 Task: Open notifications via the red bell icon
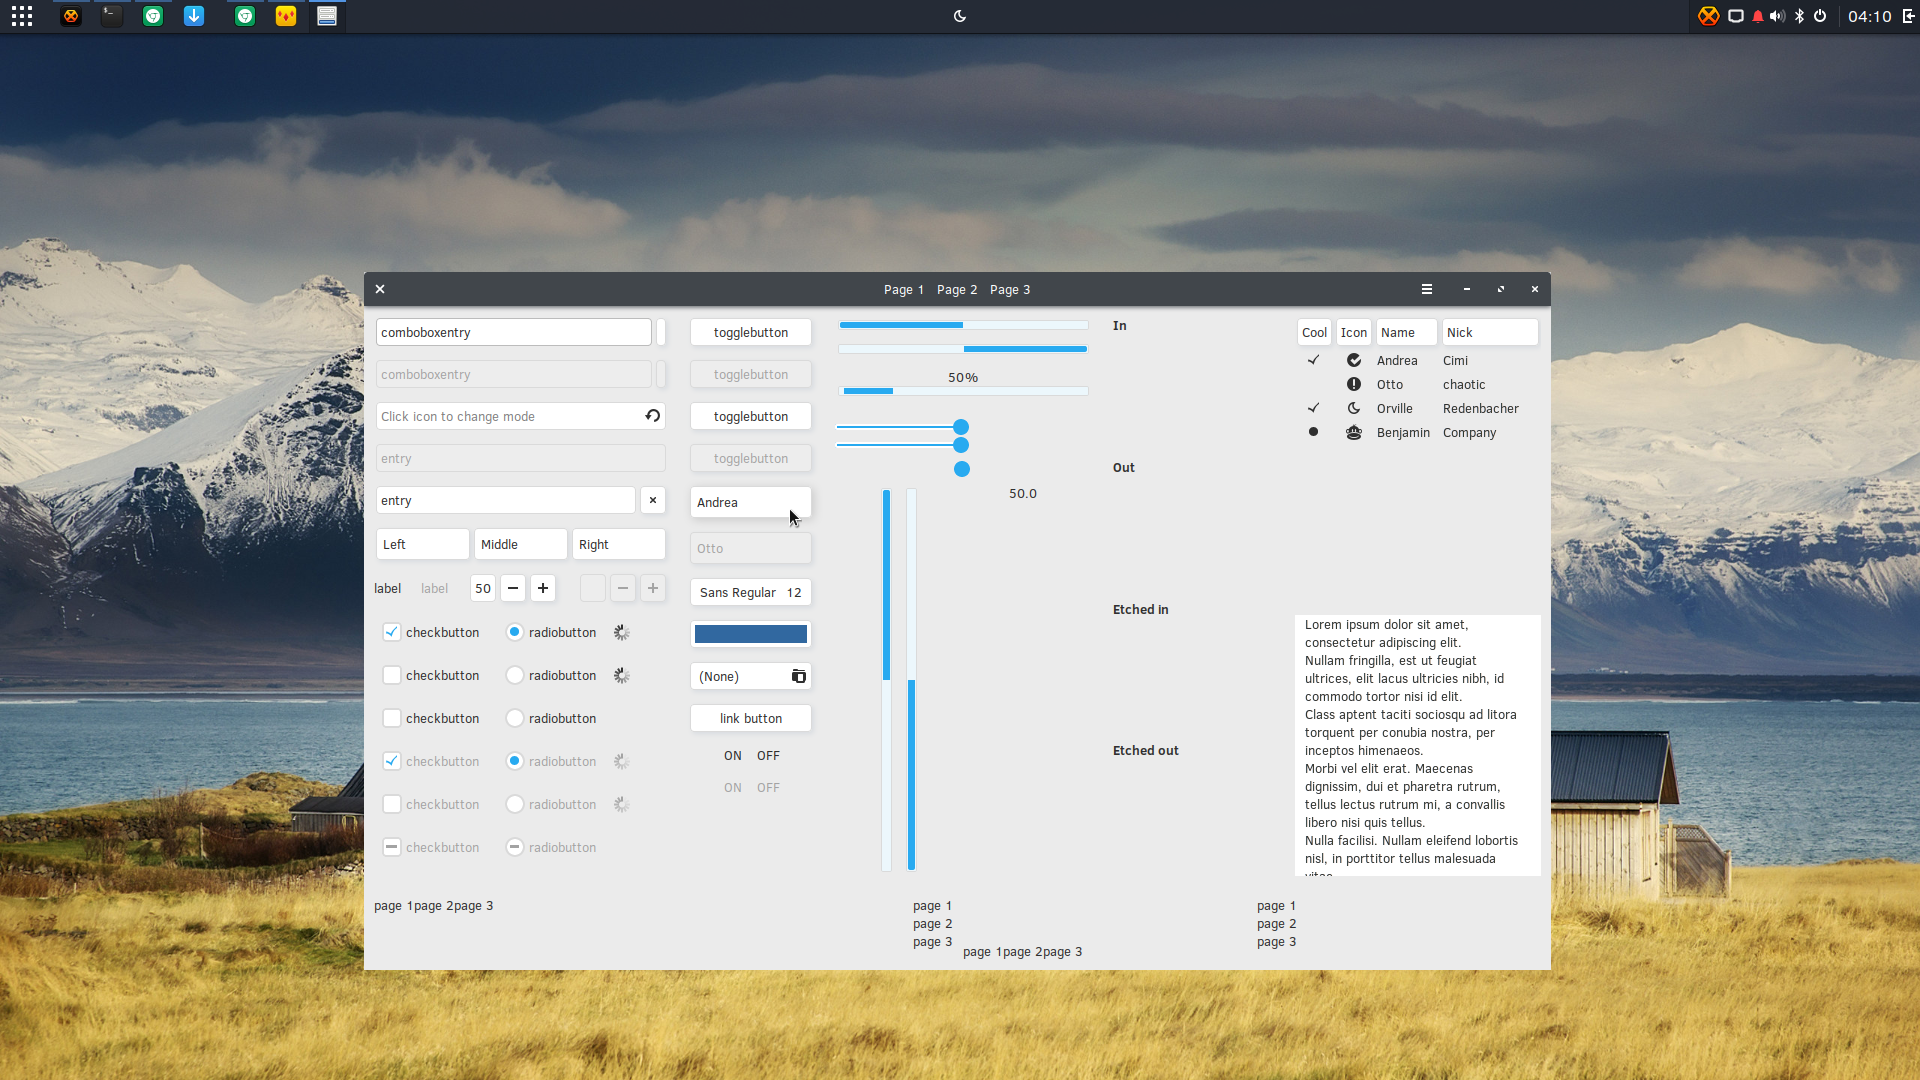pyautogui.click(x=1757, y=16)
